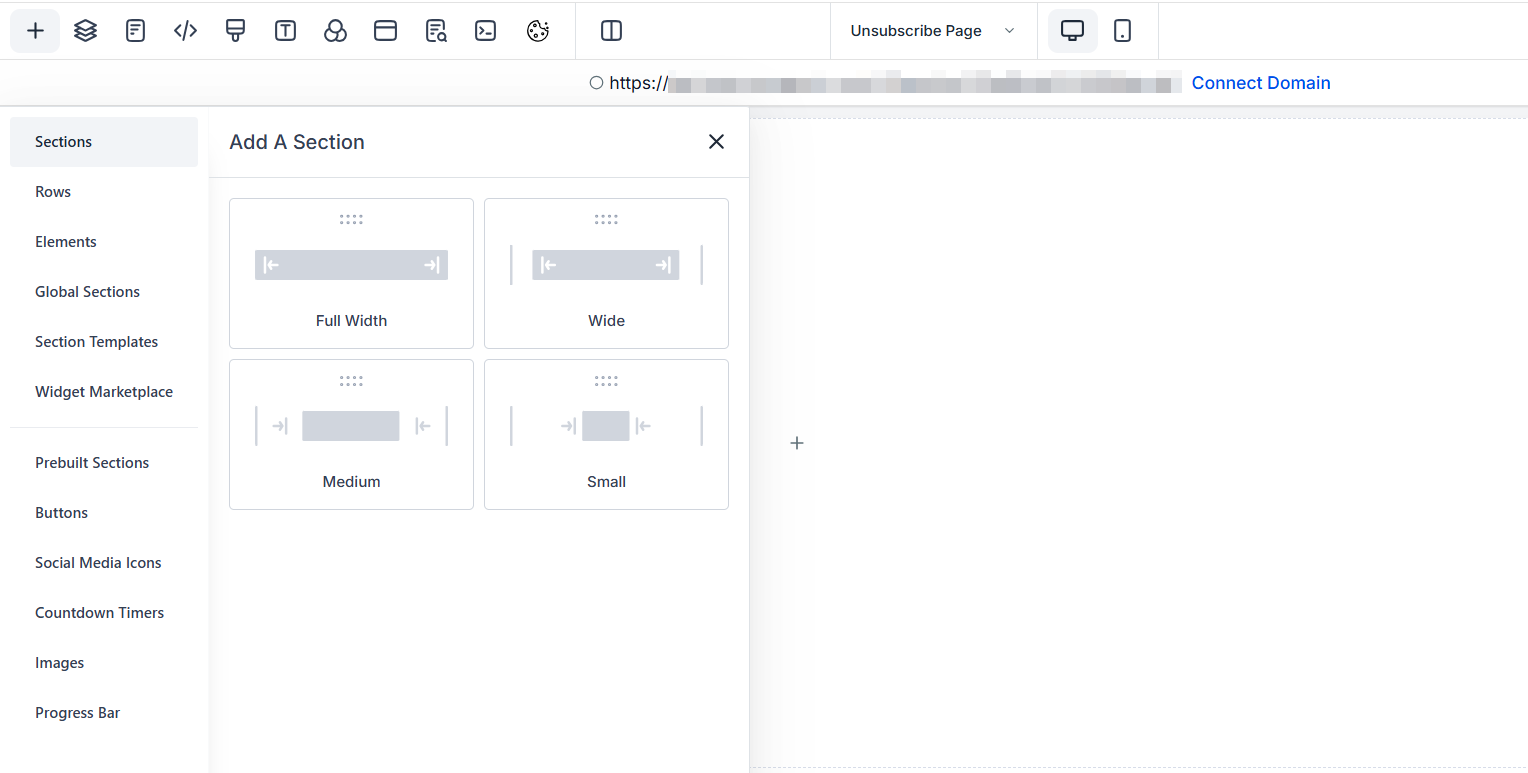Switch to mobile device view
The image size is (1528, 773).
[x=1122, y=31]
